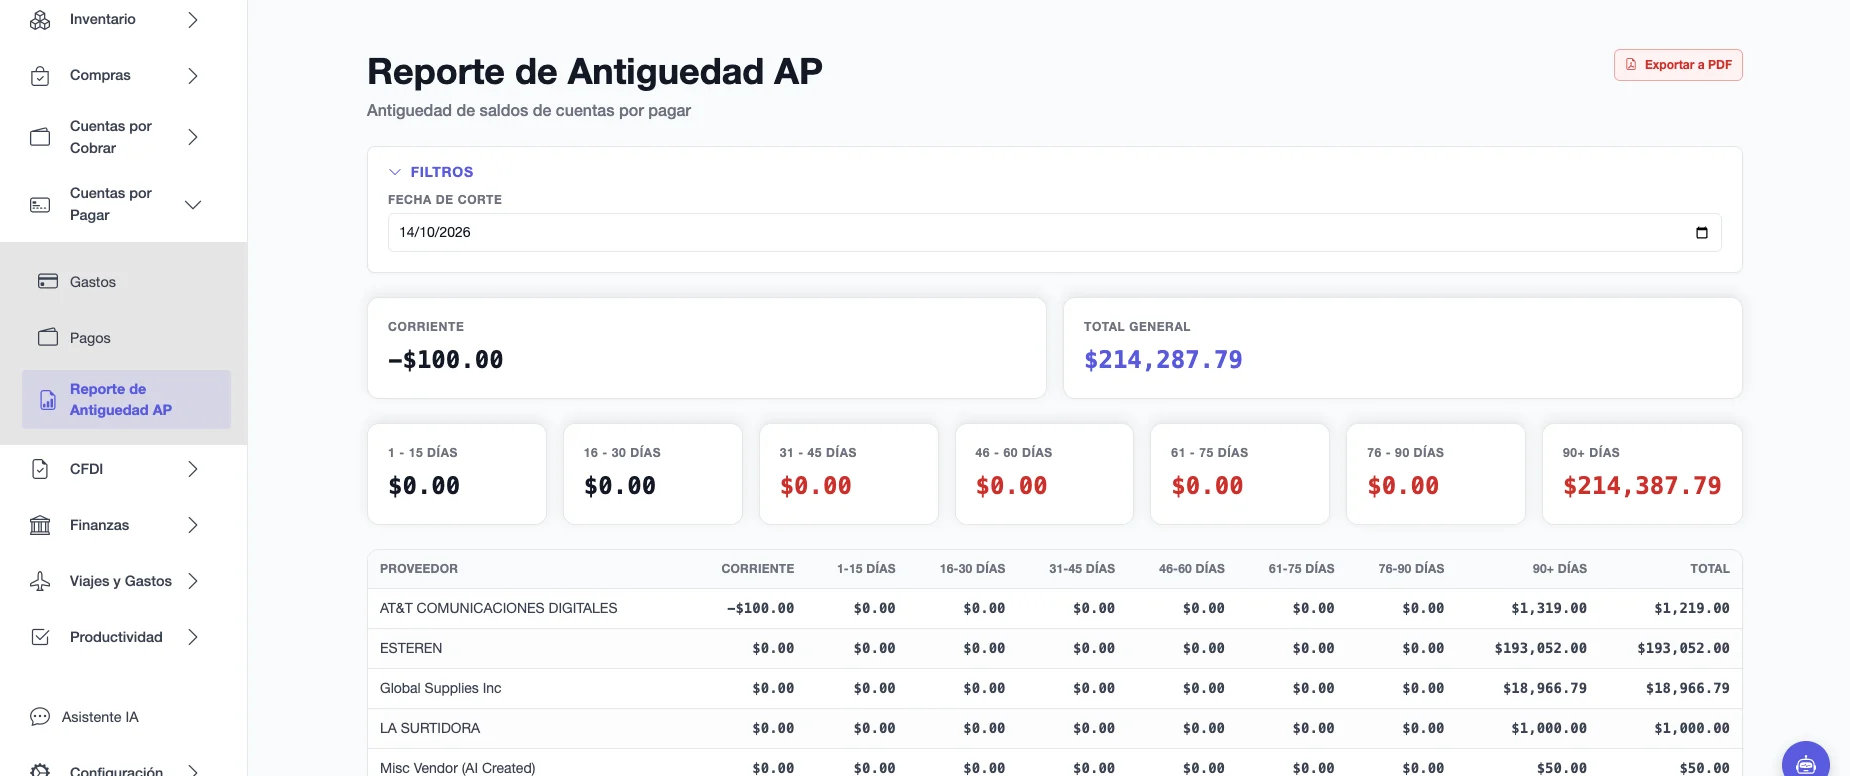Click the 90+ días $214,387.79 card value
The image size is (1850, 776).
[x=1642, y=486]
